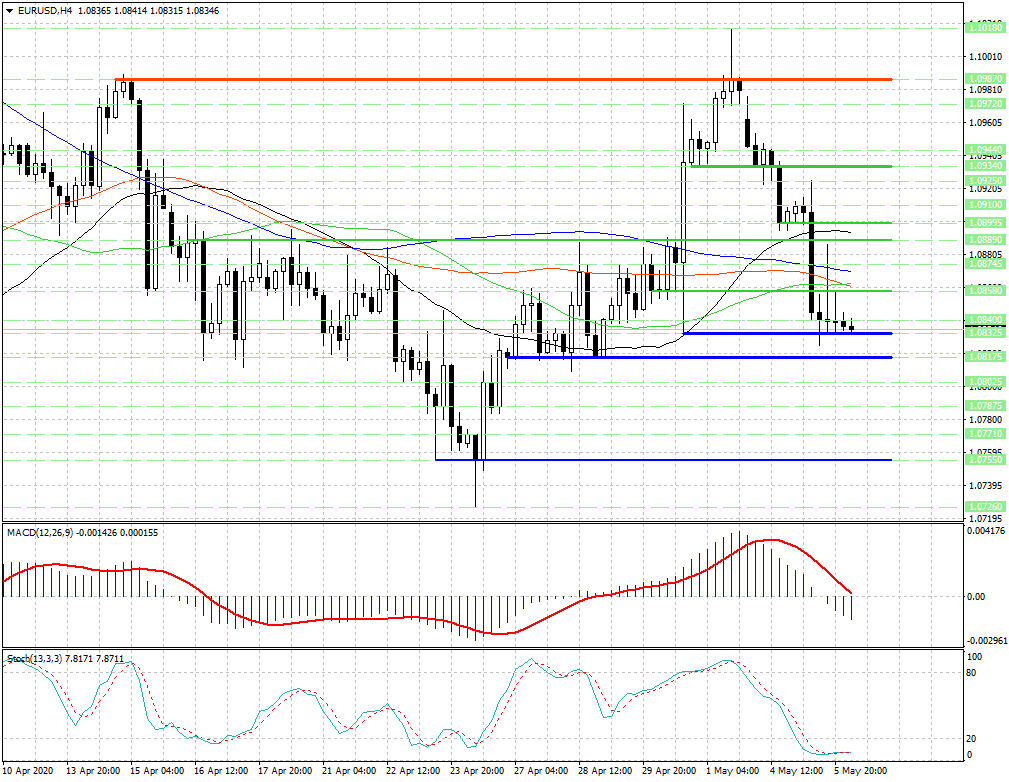Click the 28 Apr 12:00 time label

point(606,771)
